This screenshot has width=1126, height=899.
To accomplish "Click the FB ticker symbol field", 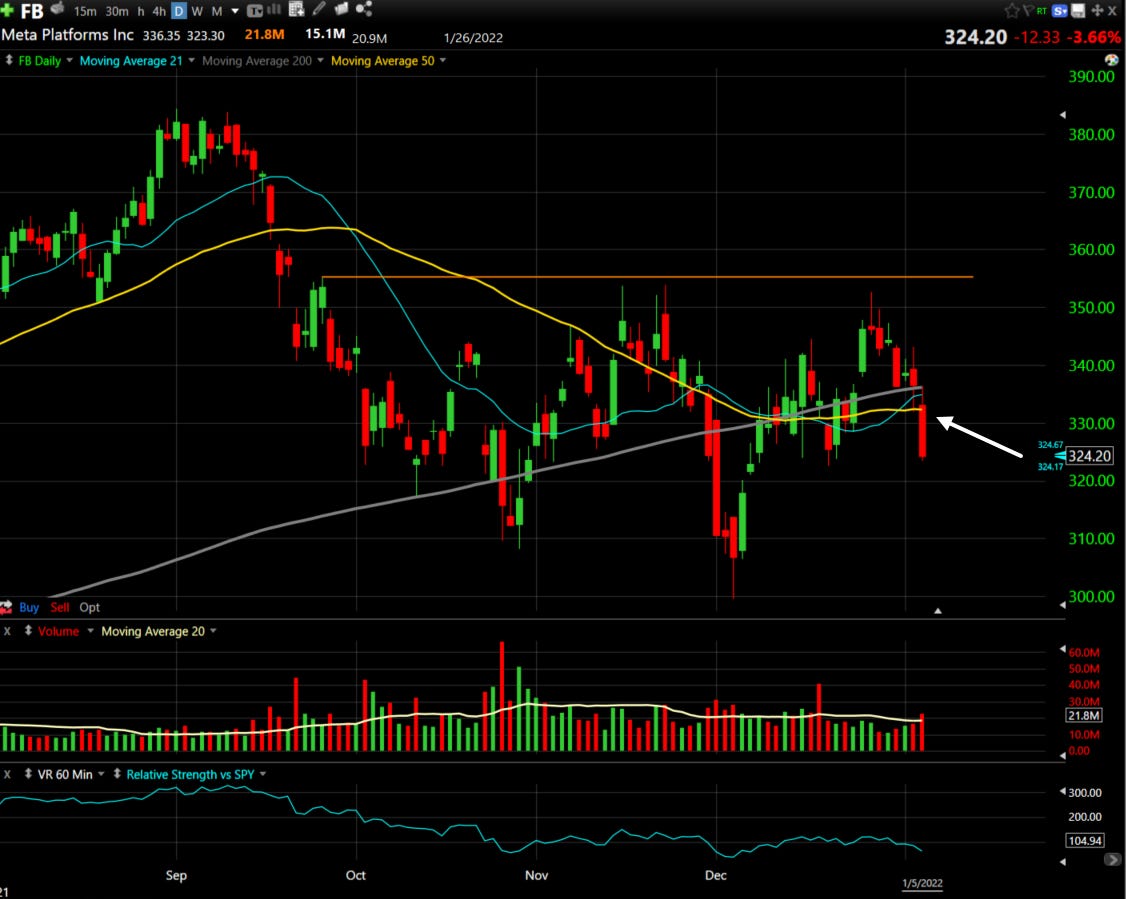I will point(32,11).
